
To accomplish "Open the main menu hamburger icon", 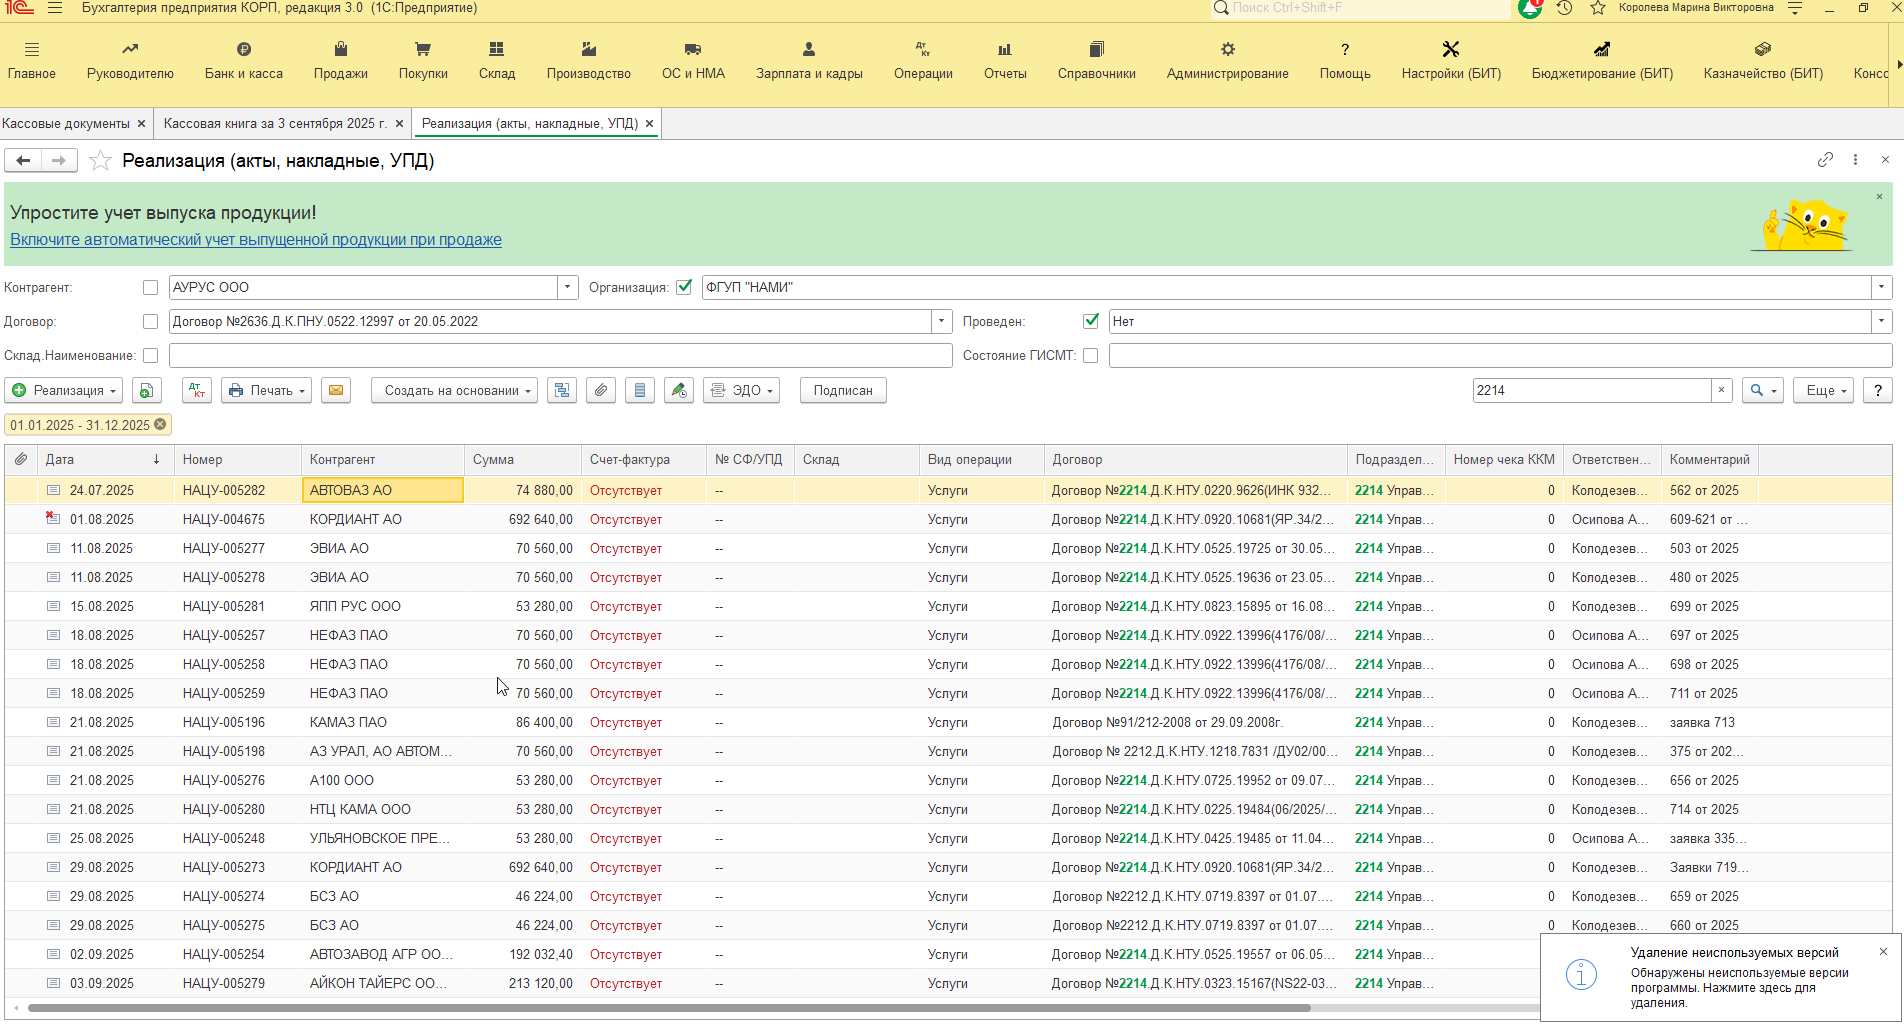I will (x=55, y=8).
